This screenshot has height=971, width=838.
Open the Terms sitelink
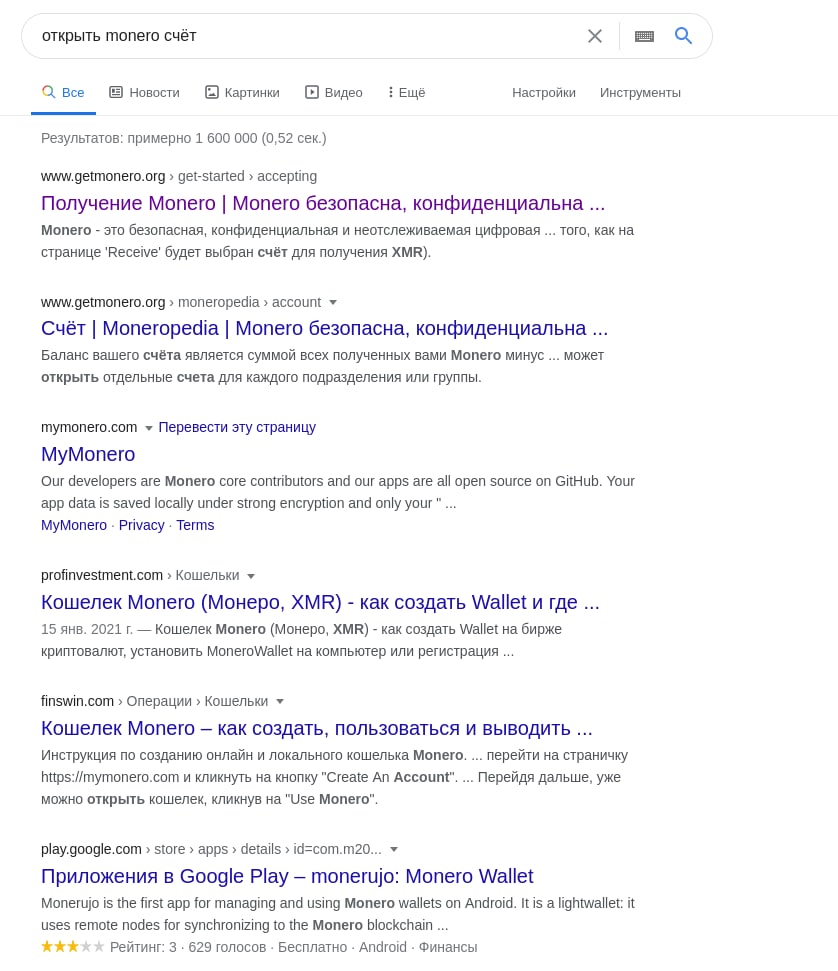click(x=195, y=525)
